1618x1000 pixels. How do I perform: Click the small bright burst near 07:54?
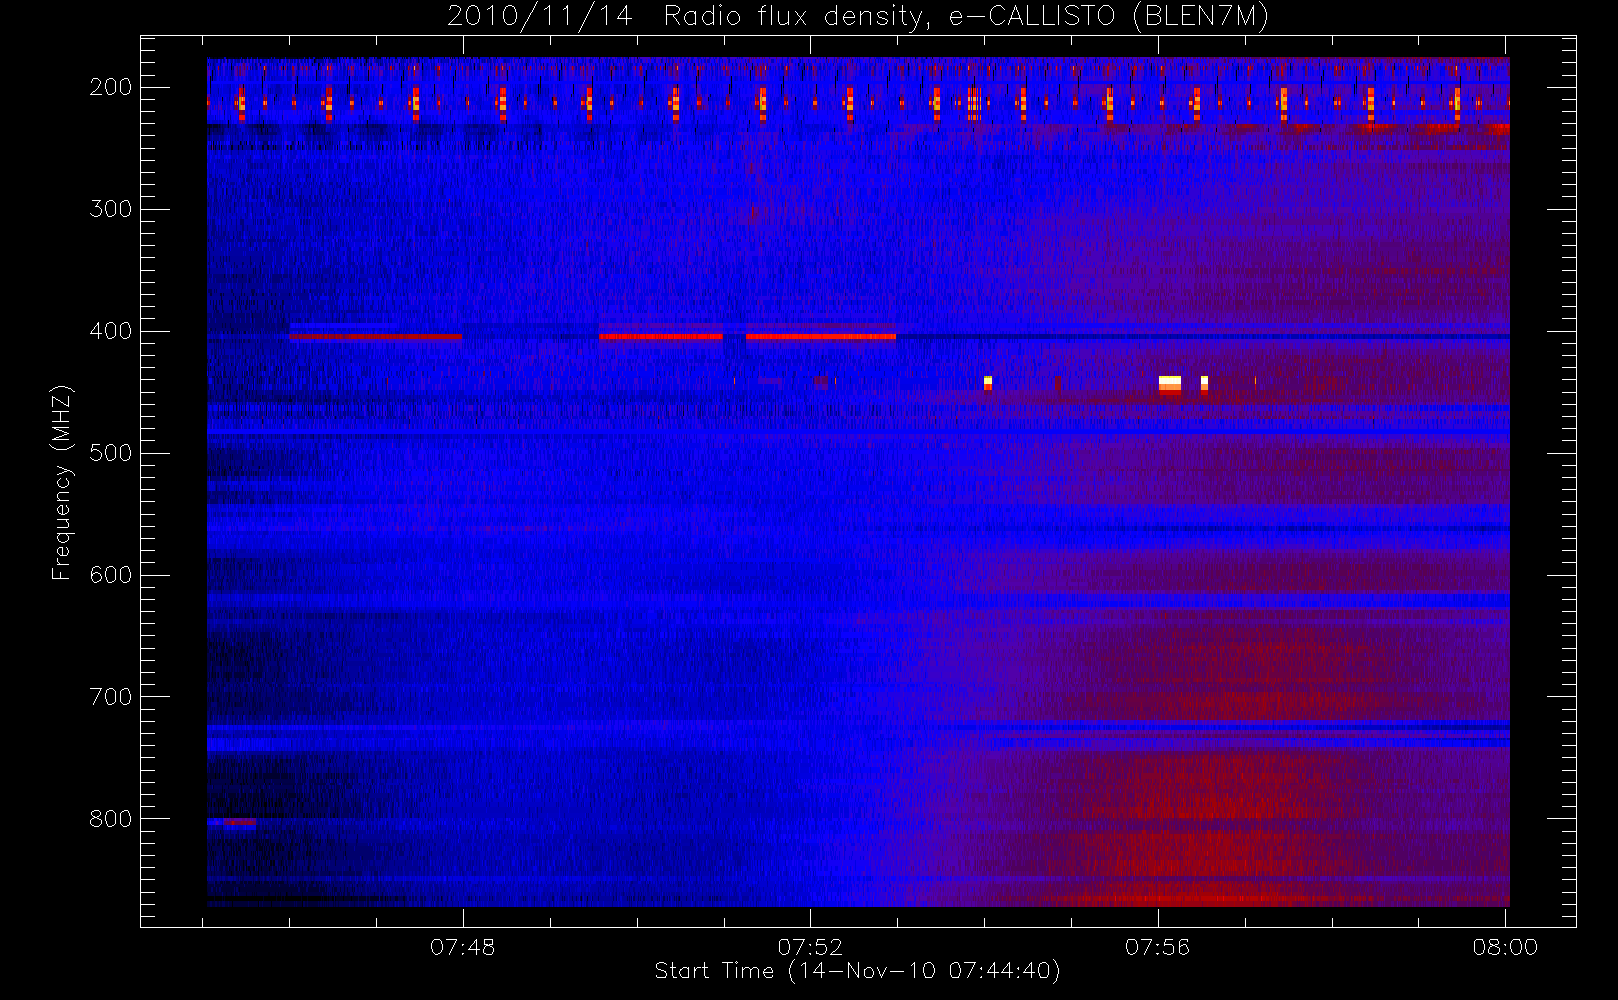(x=988, y=383)
